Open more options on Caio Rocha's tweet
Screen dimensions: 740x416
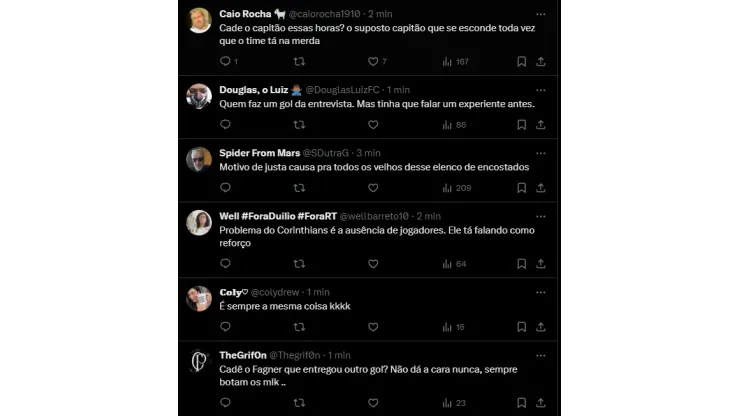[x=541, y=15]
